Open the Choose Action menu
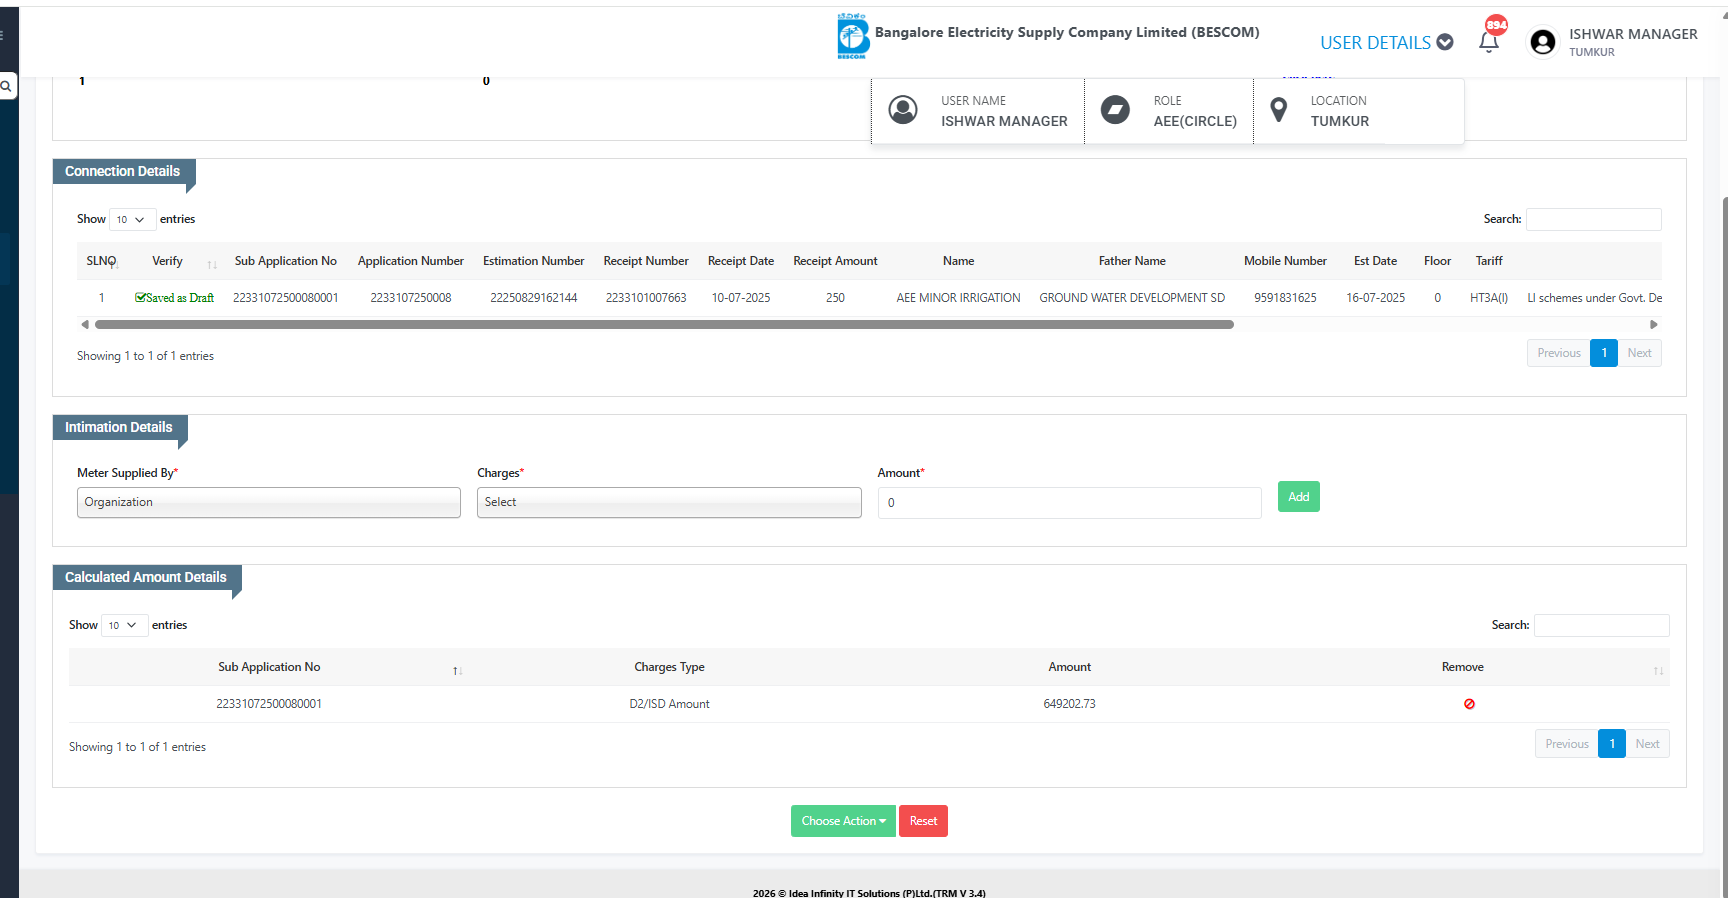Screen dimensions: 1728x898 point(843,821)
